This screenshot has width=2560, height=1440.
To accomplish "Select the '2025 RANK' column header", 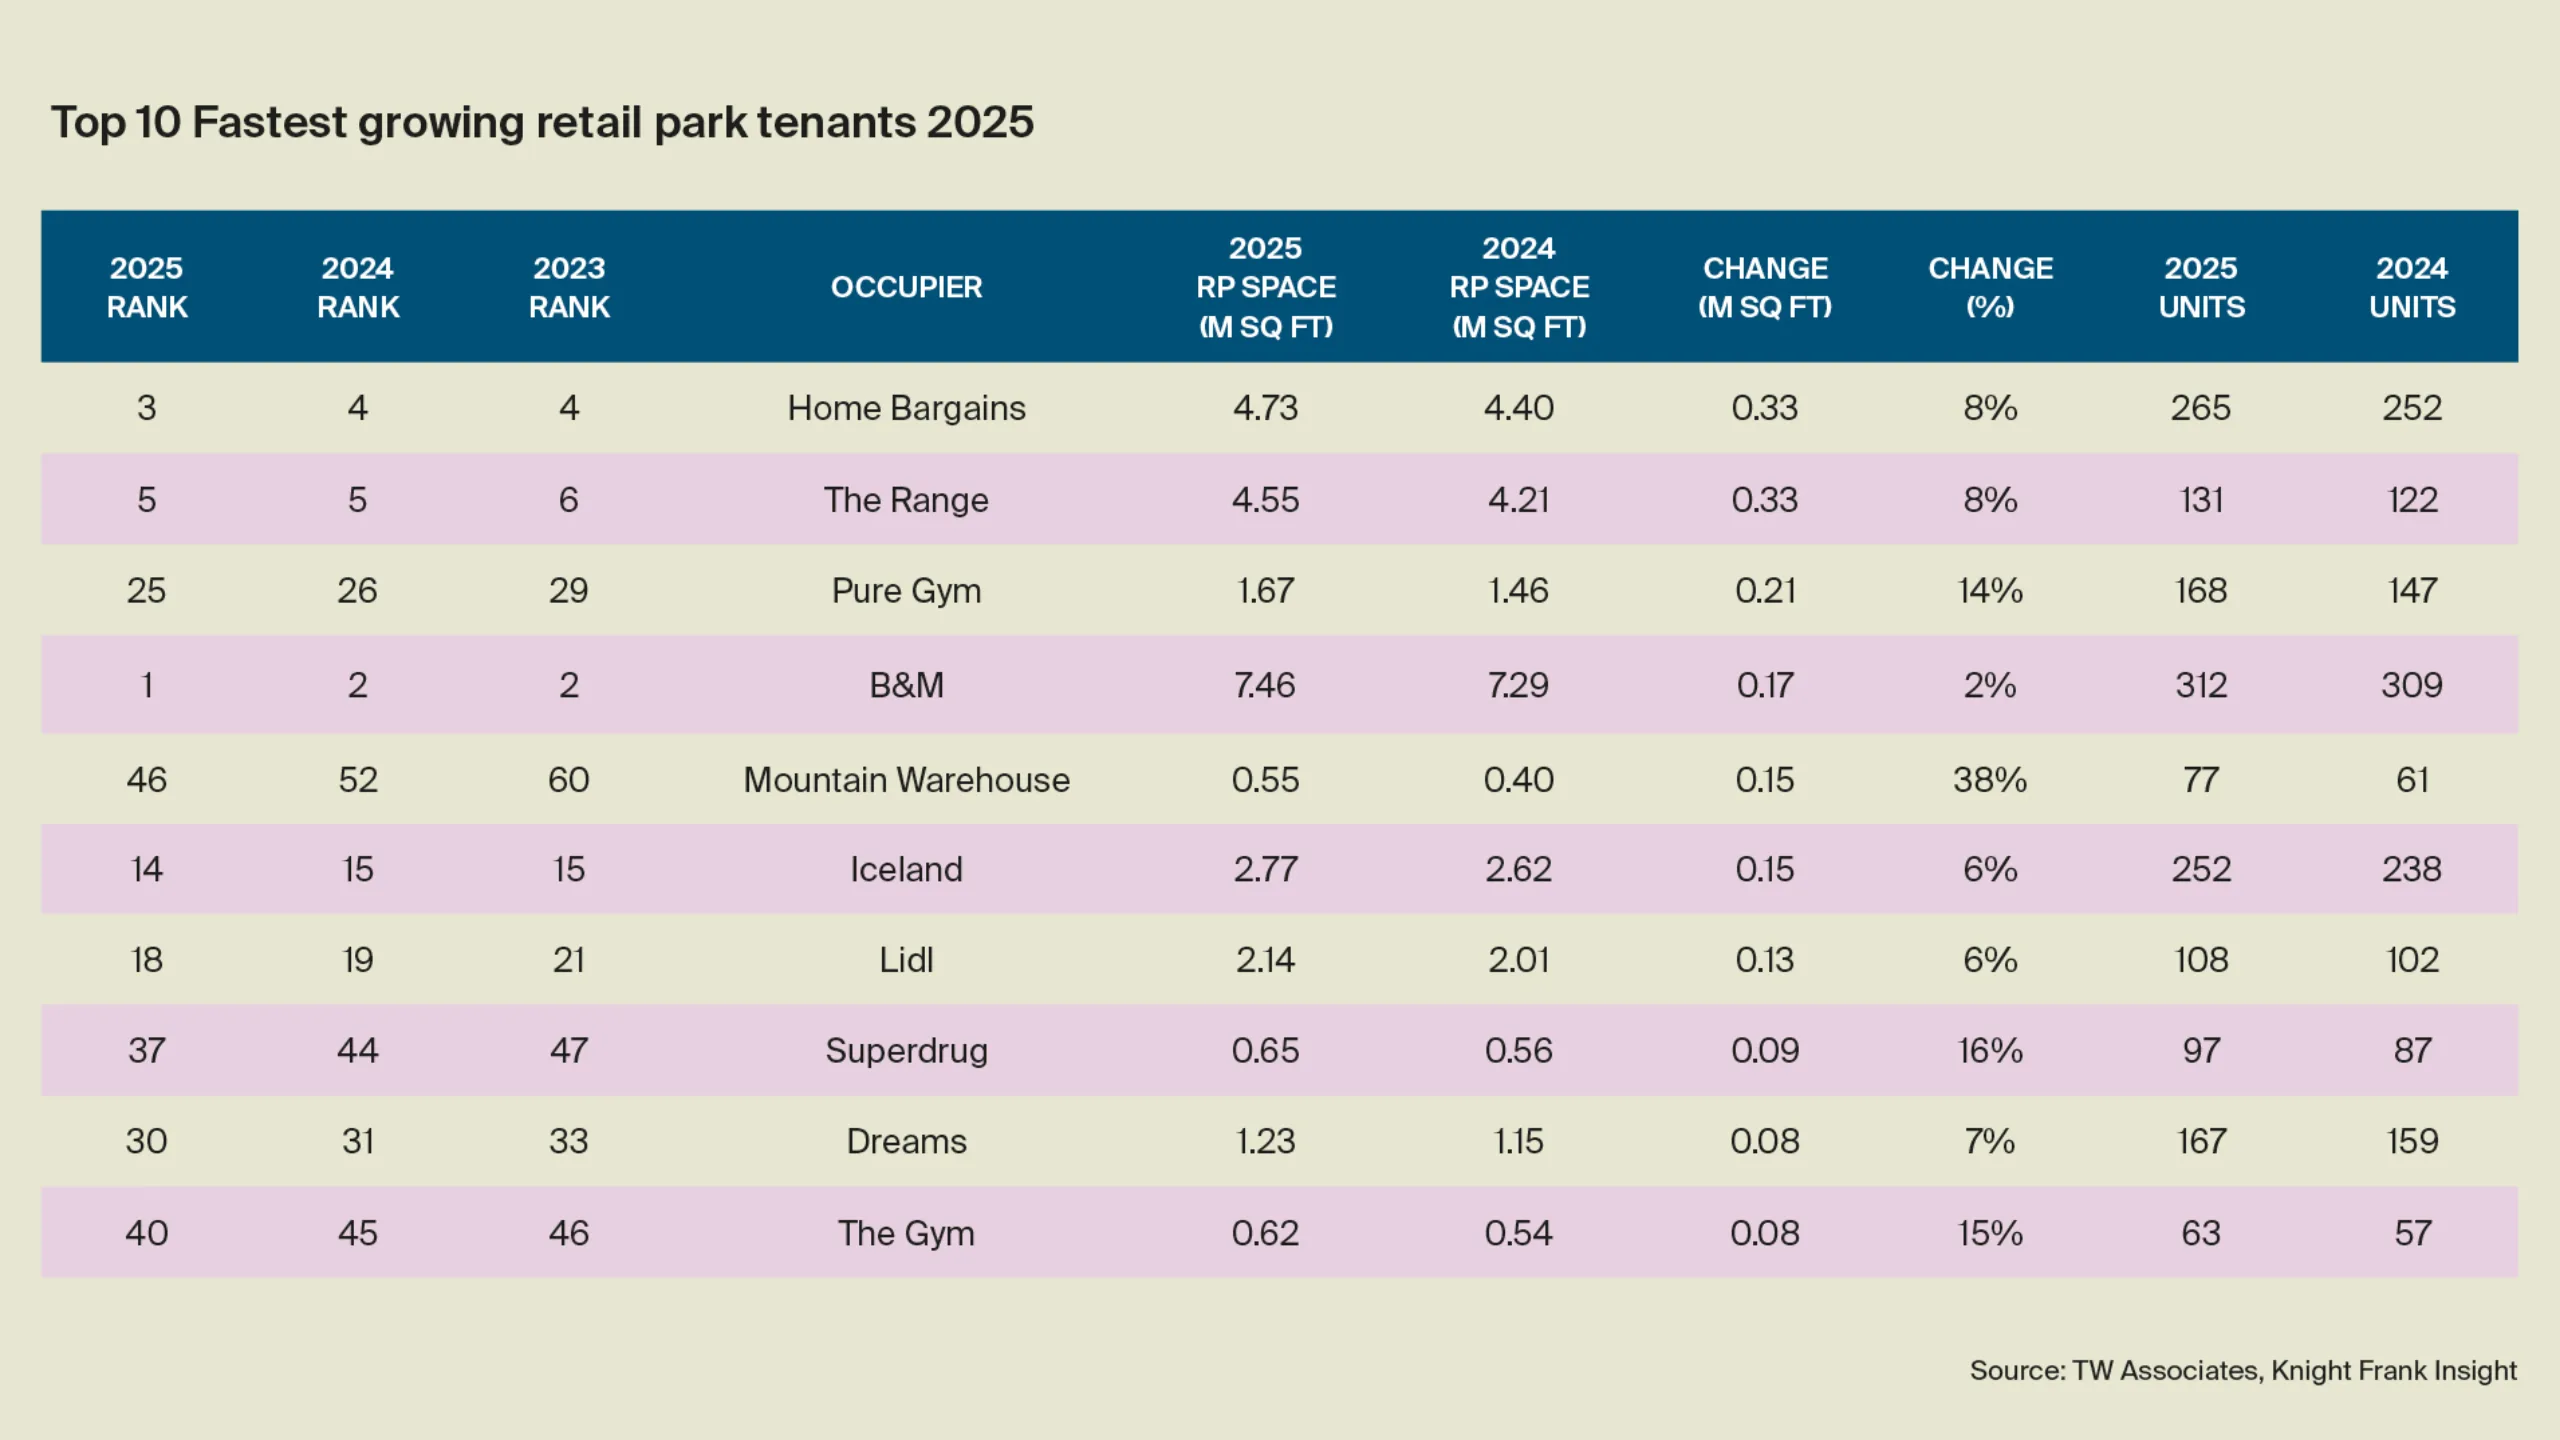I will click(x=147, y=287).
